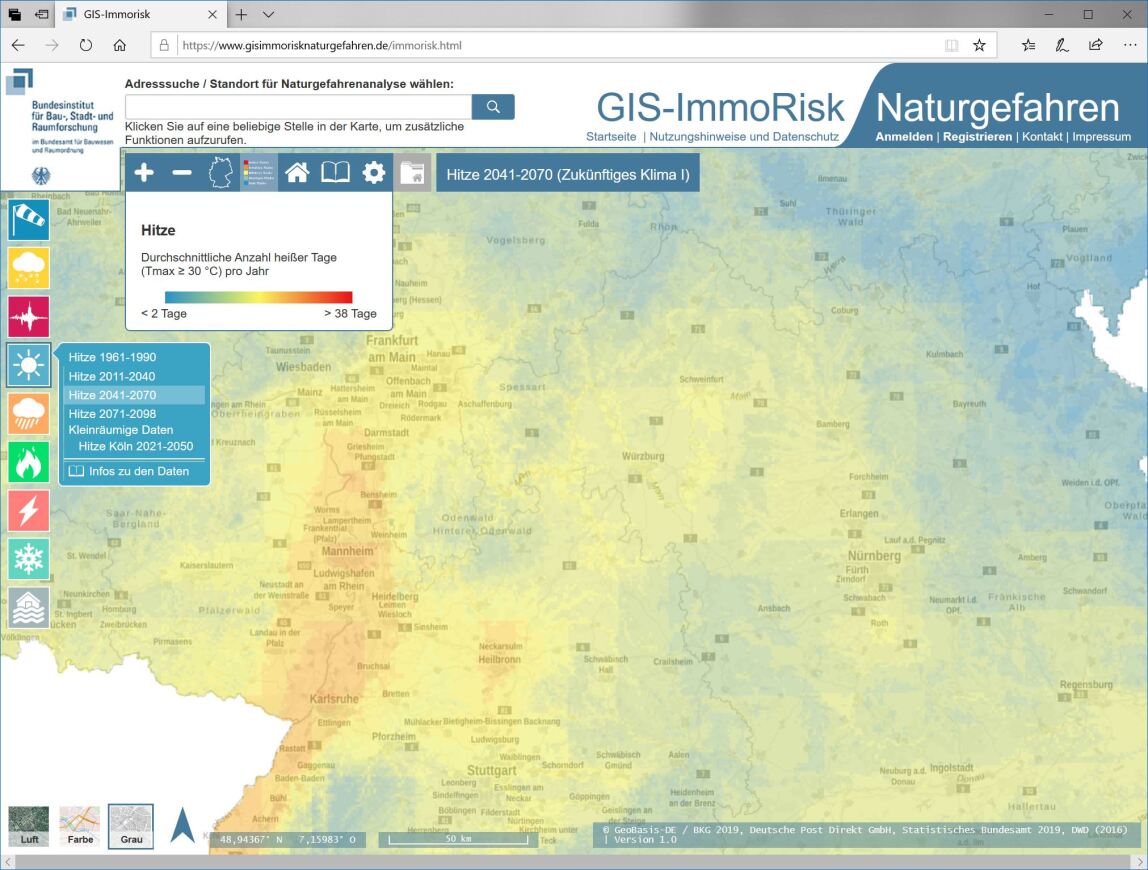The image size is (1148, 870).
Task: Choose Hitze 2011-2040 layer
Action: 112,376
